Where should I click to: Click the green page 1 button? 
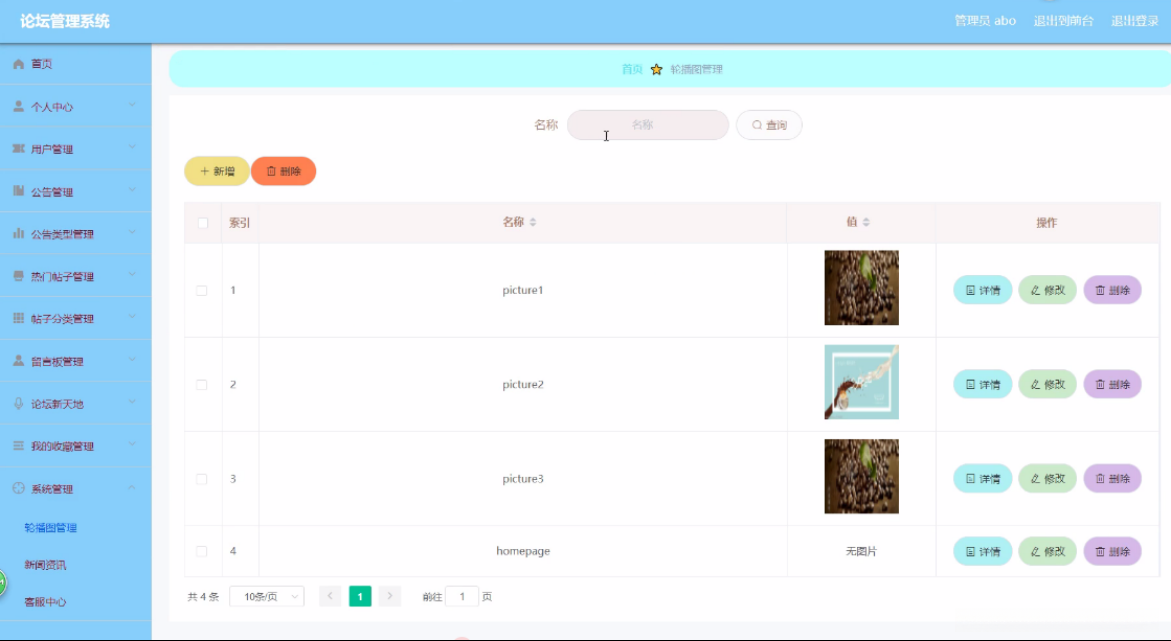click(360, 596)
